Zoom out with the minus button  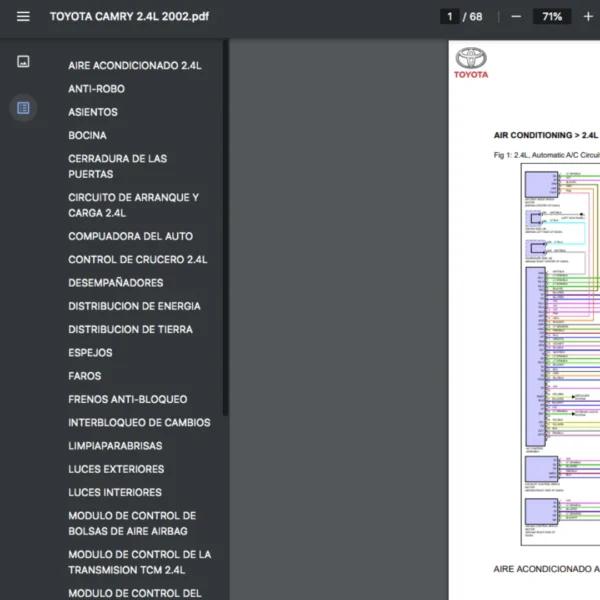click(x=516, y=17)
